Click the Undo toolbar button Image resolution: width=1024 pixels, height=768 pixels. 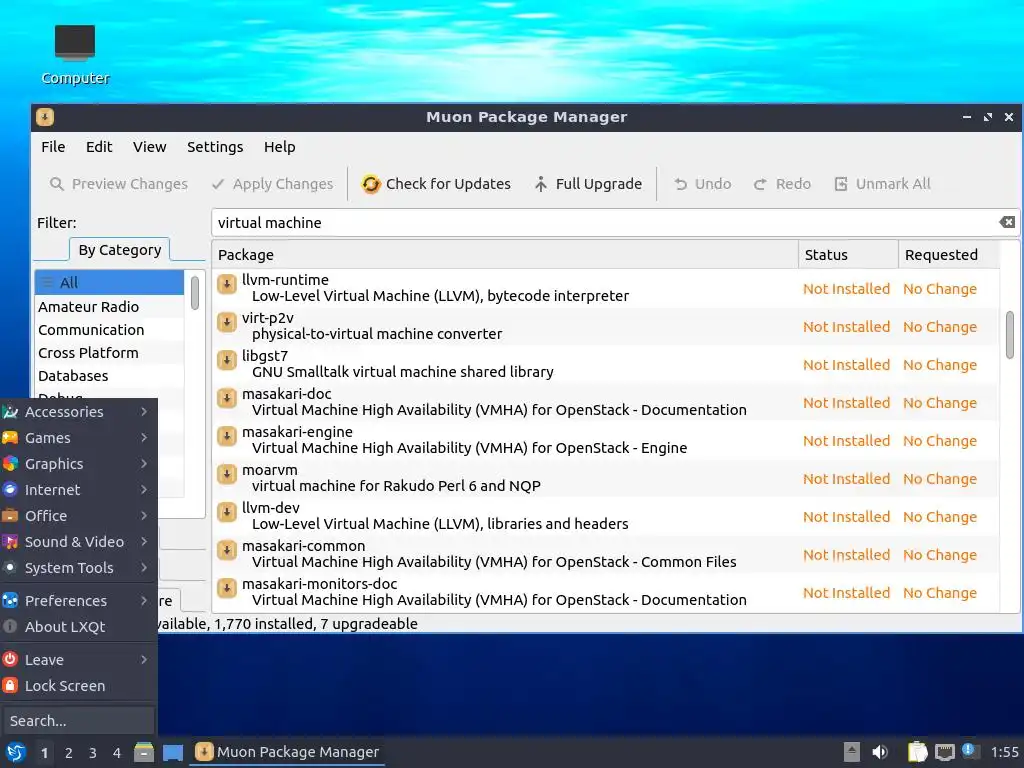click(702, 184)
